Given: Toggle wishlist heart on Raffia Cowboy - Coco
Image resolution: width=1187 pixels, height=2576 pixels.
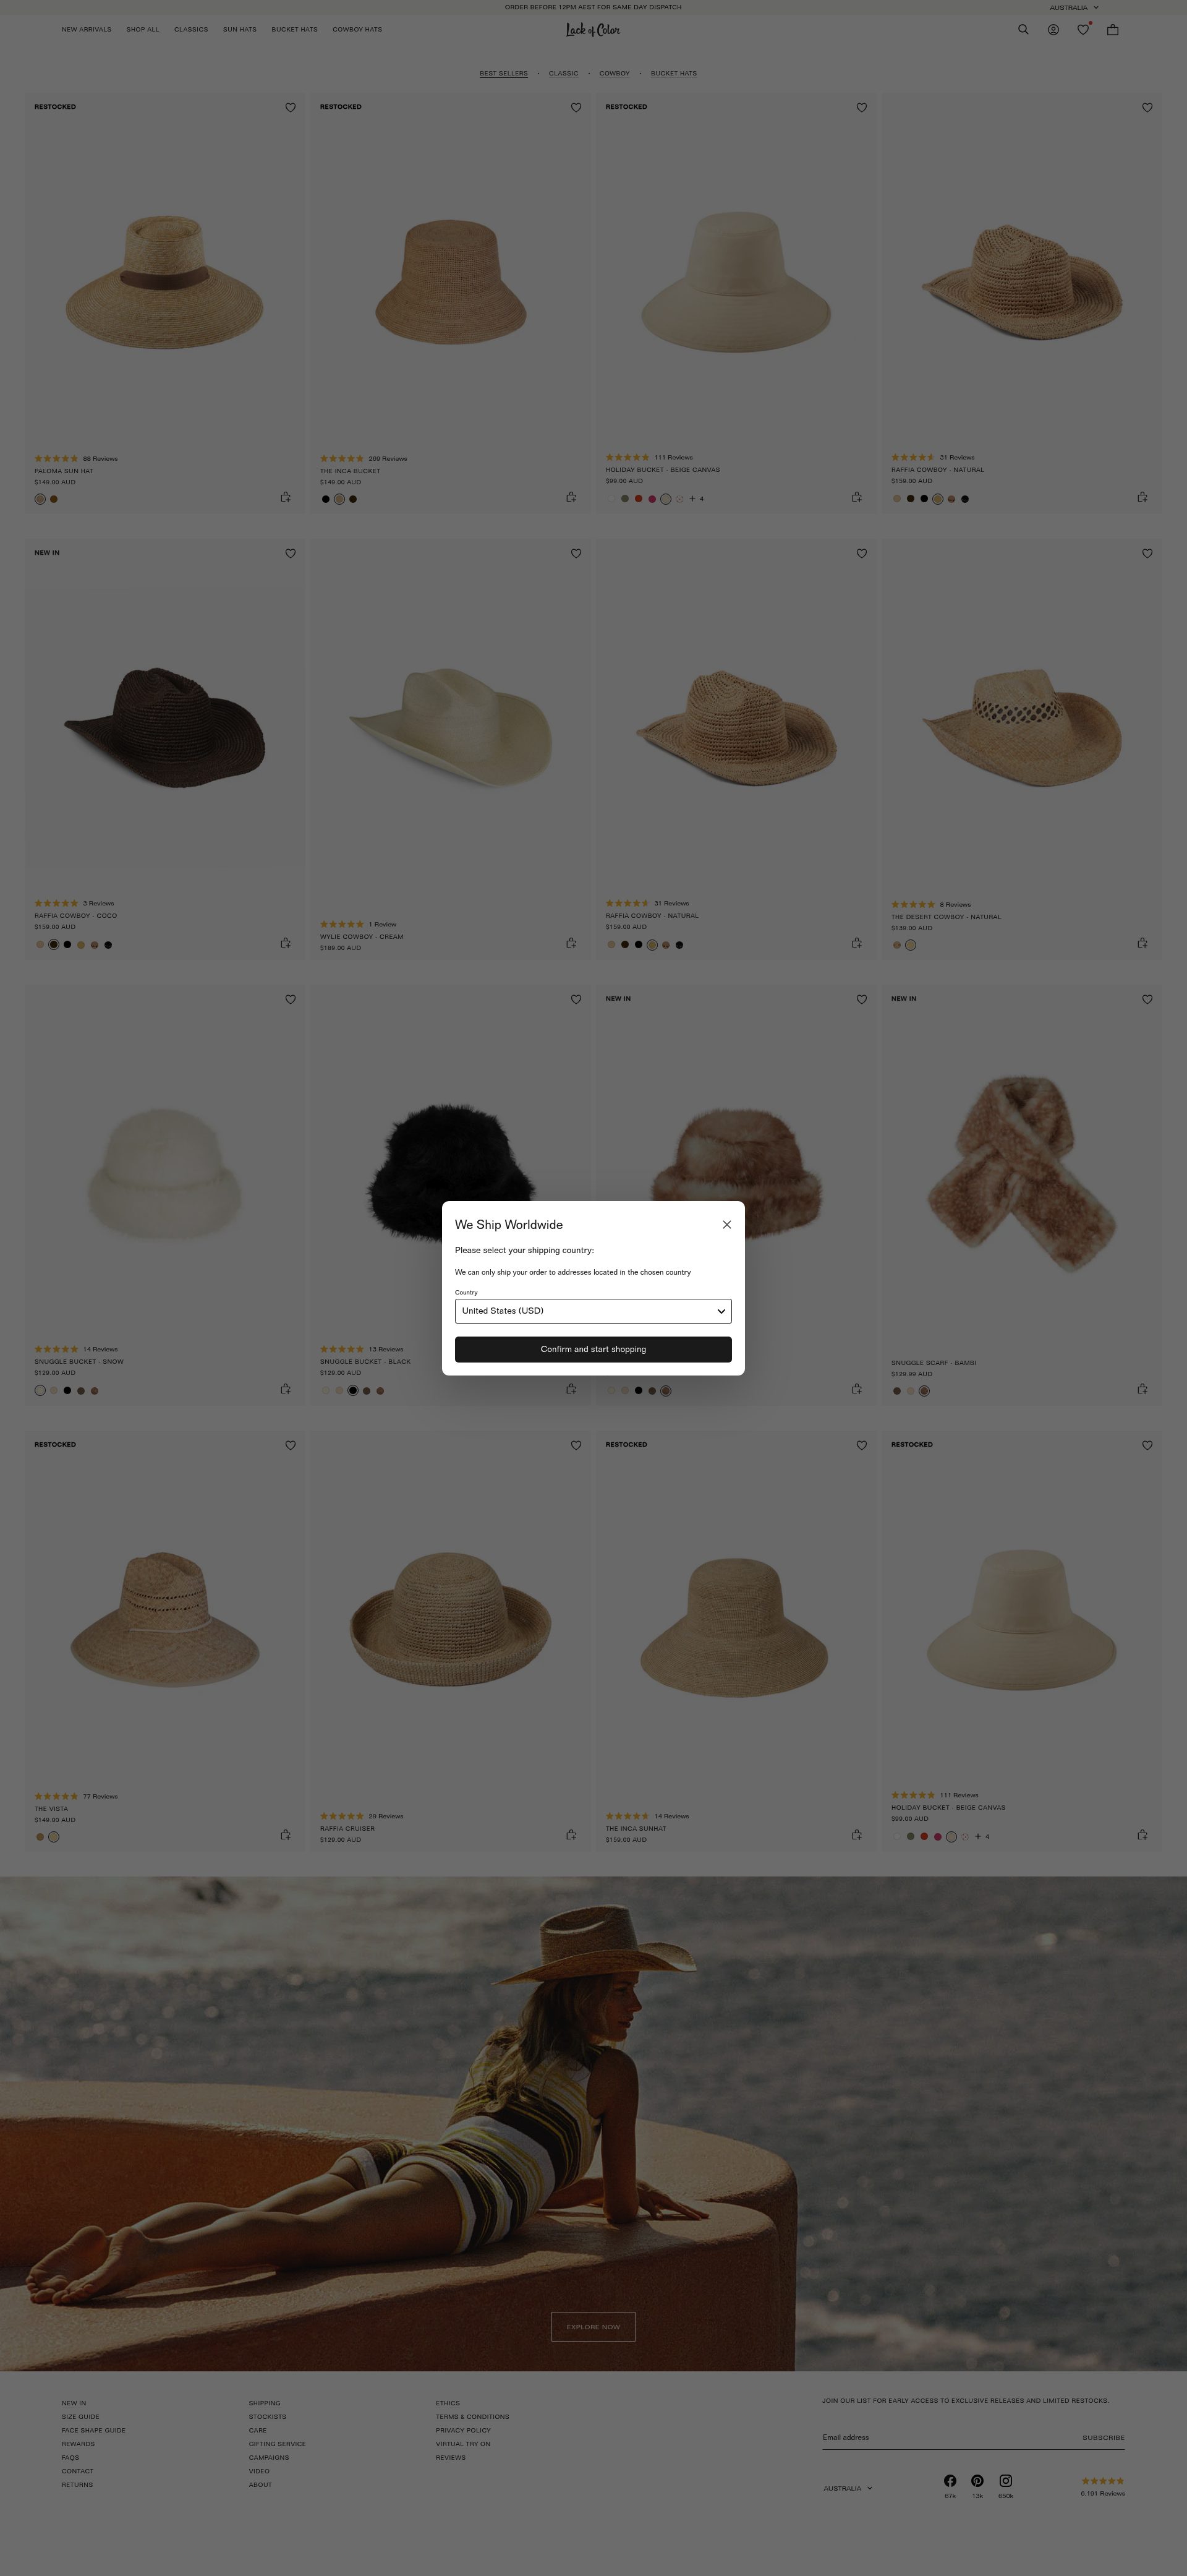Looking at the screenshot, I should (x=291, y=553).
